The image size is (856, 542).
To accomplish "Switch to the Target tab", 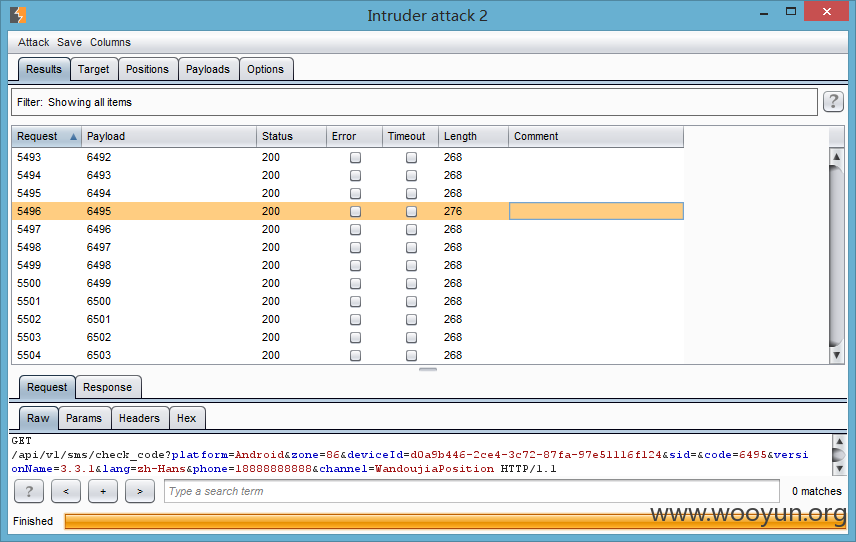I will tap(94, 69).
